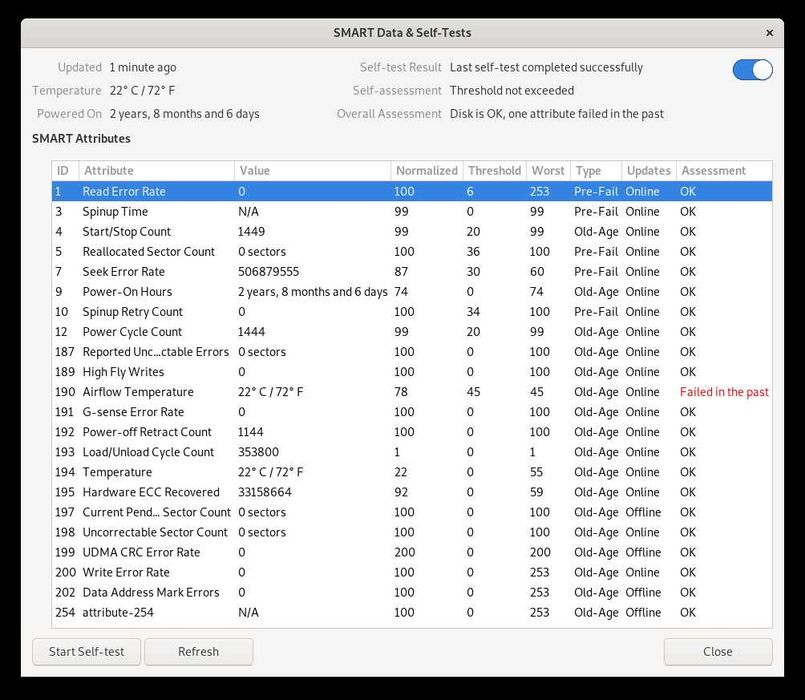
Task: Click the 353800 load cycle value
Action: (x=258, y=452)
